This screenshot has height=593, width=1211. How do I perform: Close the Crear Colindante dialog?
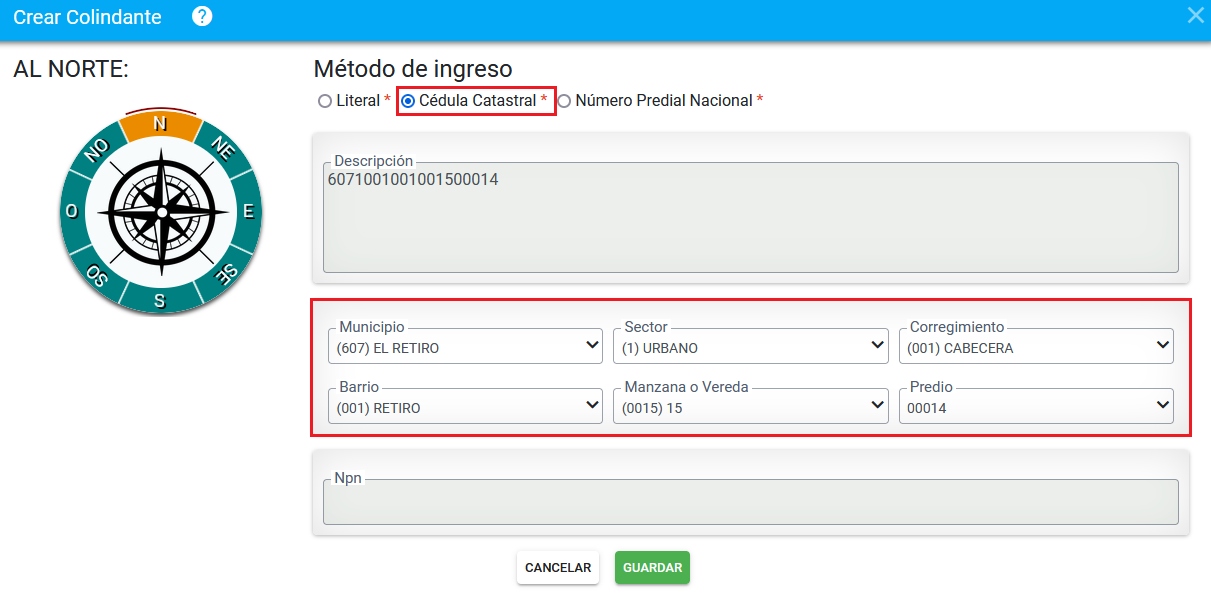tap(1195, 15)
